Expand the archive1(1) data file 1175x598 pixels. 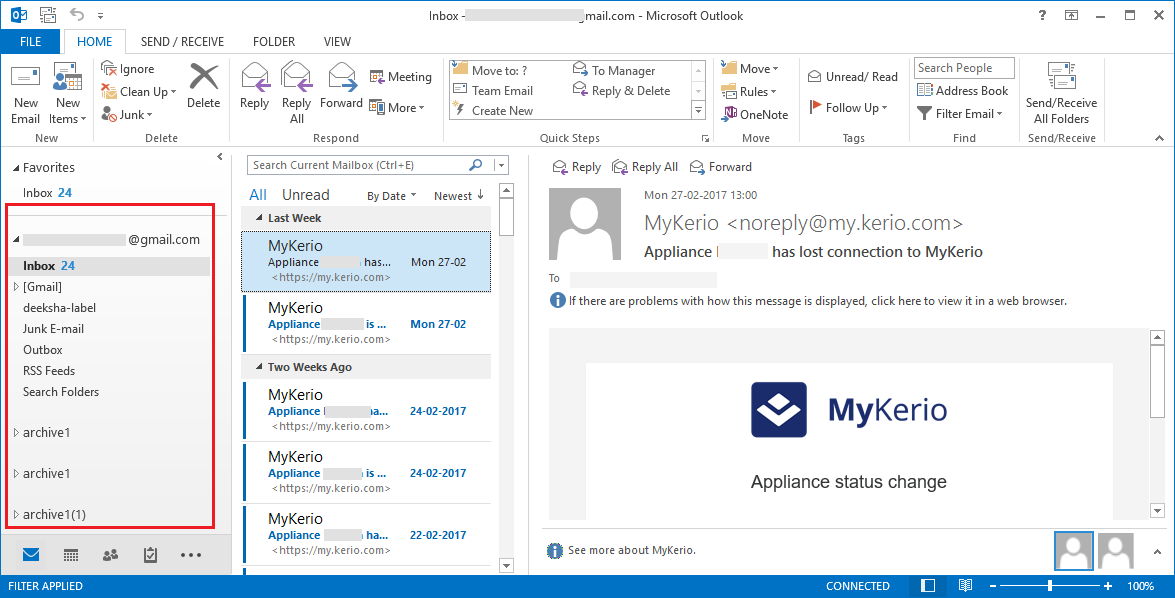16,514
